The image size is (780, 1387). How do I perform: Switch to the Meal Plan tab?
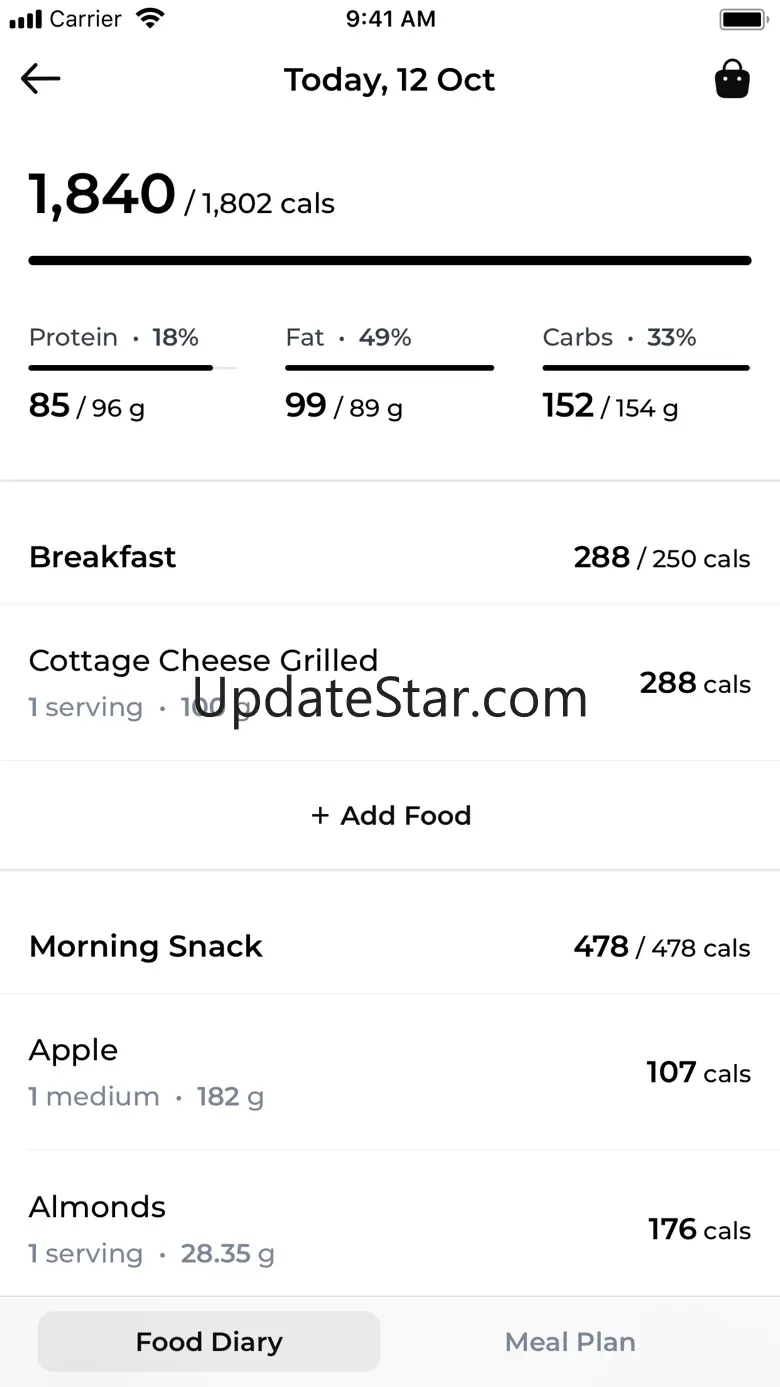[x=570, y=1341]
